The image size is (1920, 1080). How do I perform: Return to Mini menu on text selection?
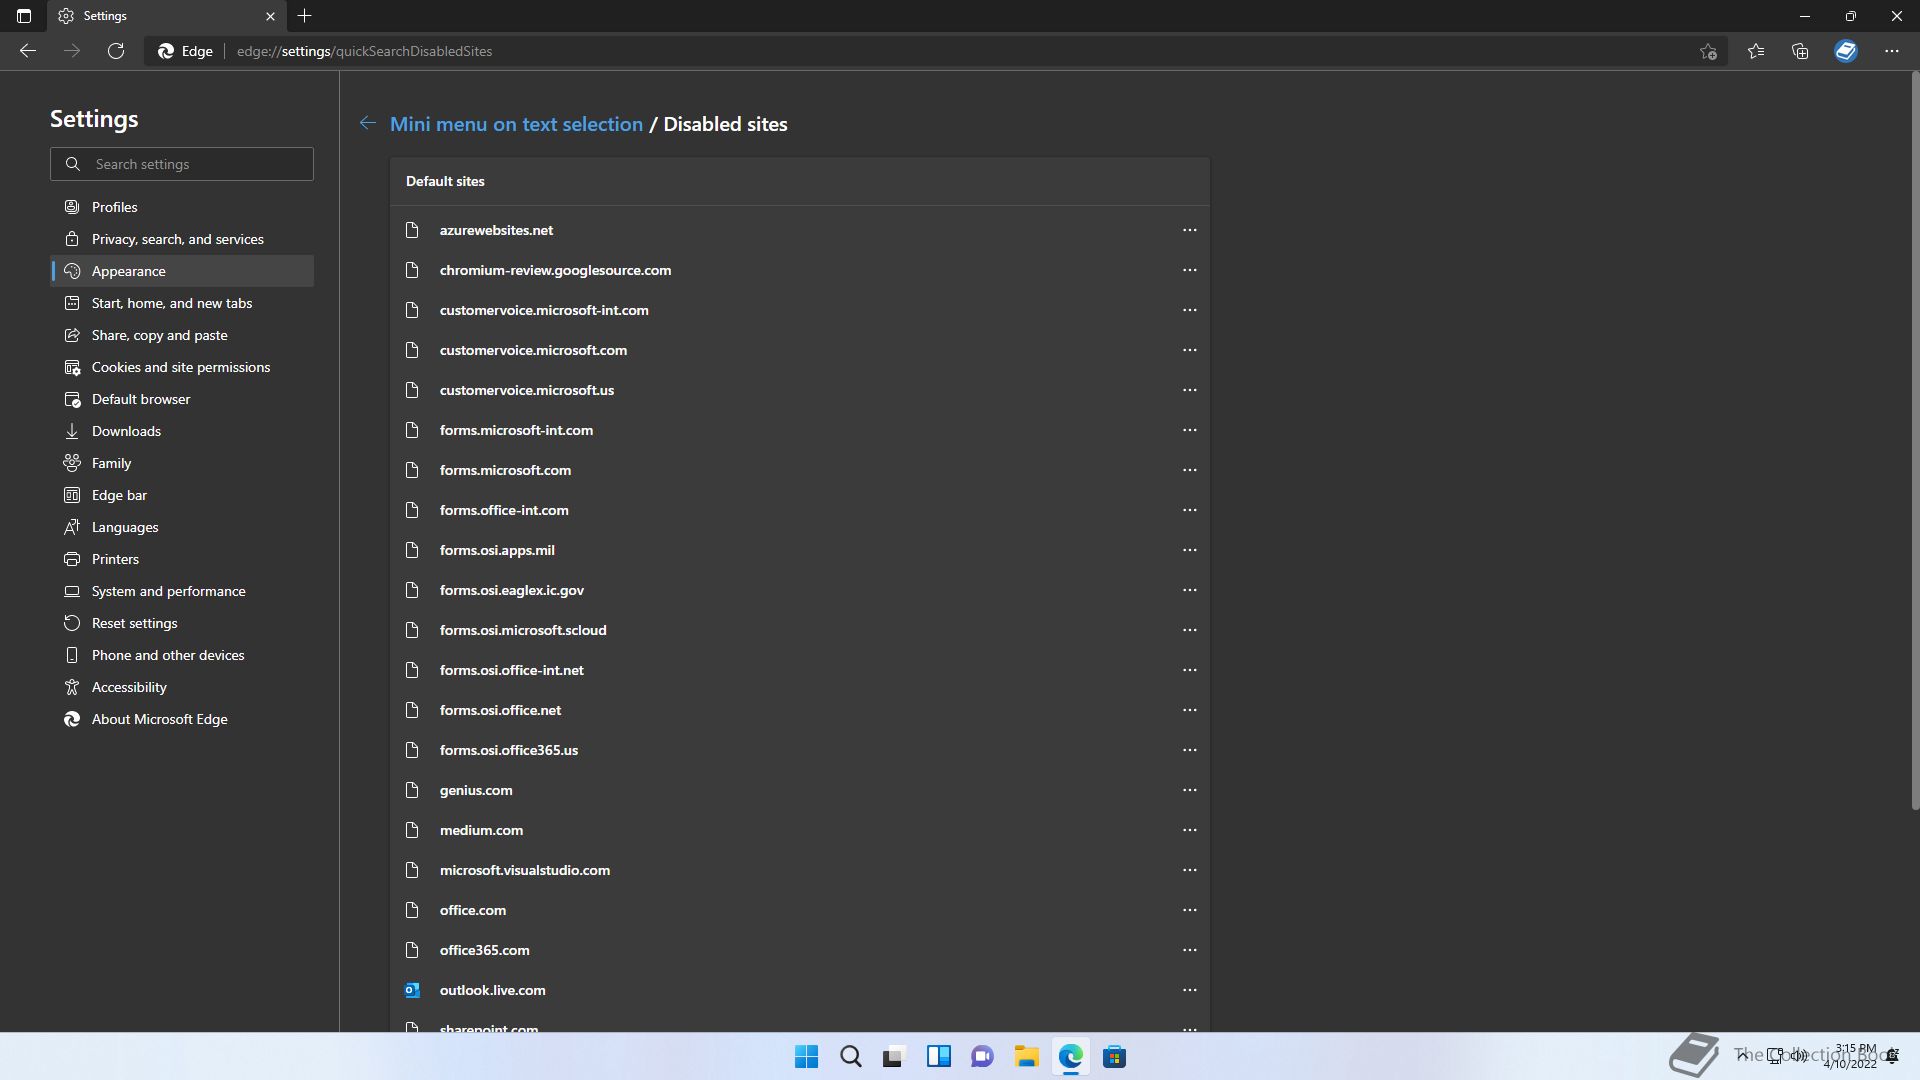coord(516,124)
